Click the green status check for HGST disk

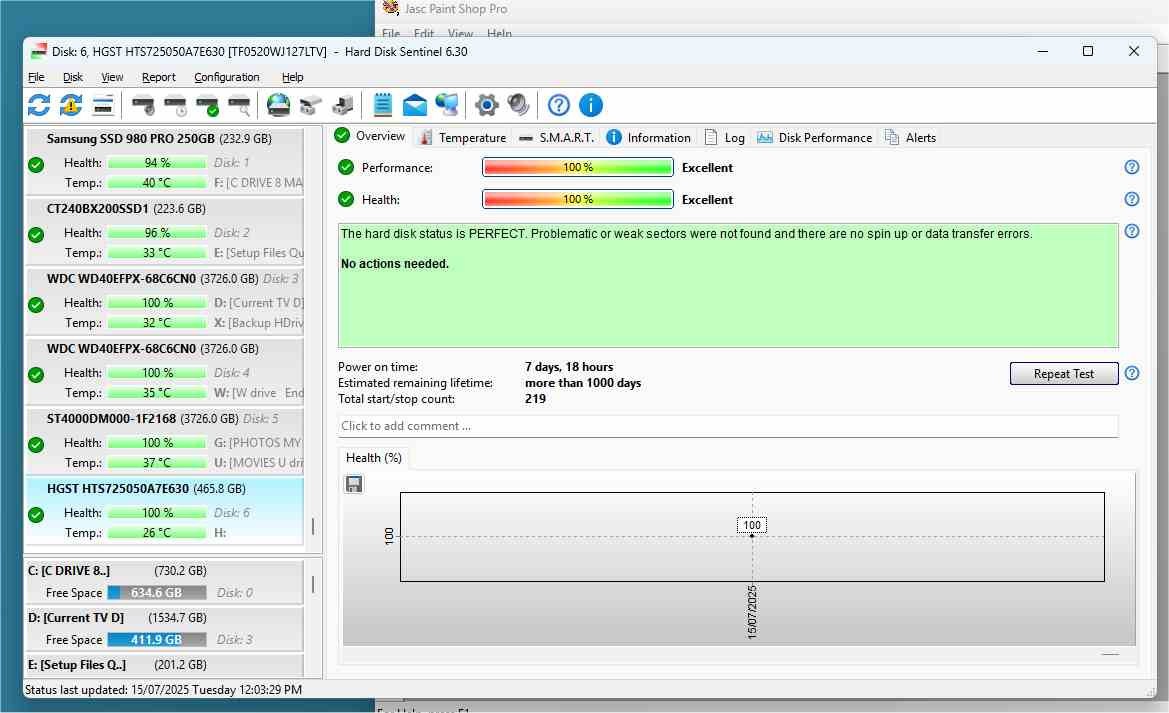[x=36, y=515]
